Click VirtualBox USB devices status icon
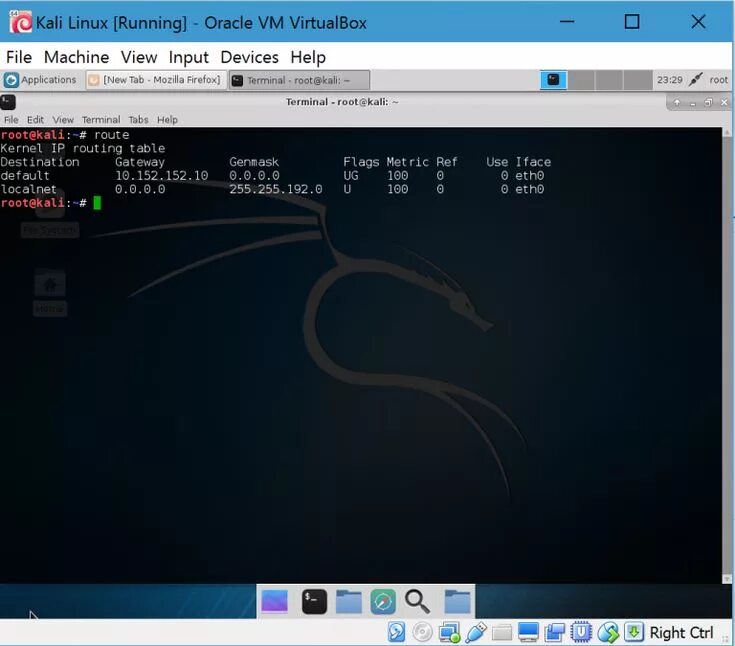 [476, 632]
